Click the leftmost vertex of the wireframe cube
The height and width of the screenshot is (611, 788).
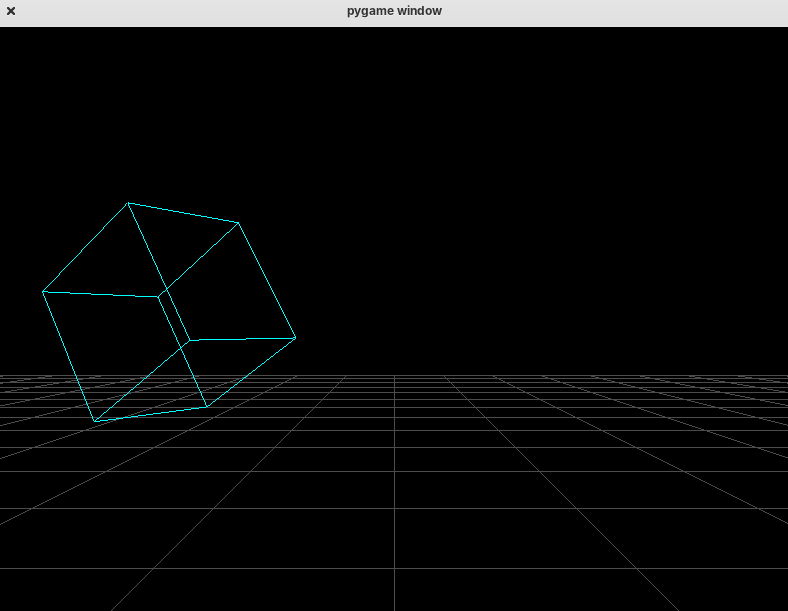43,292
